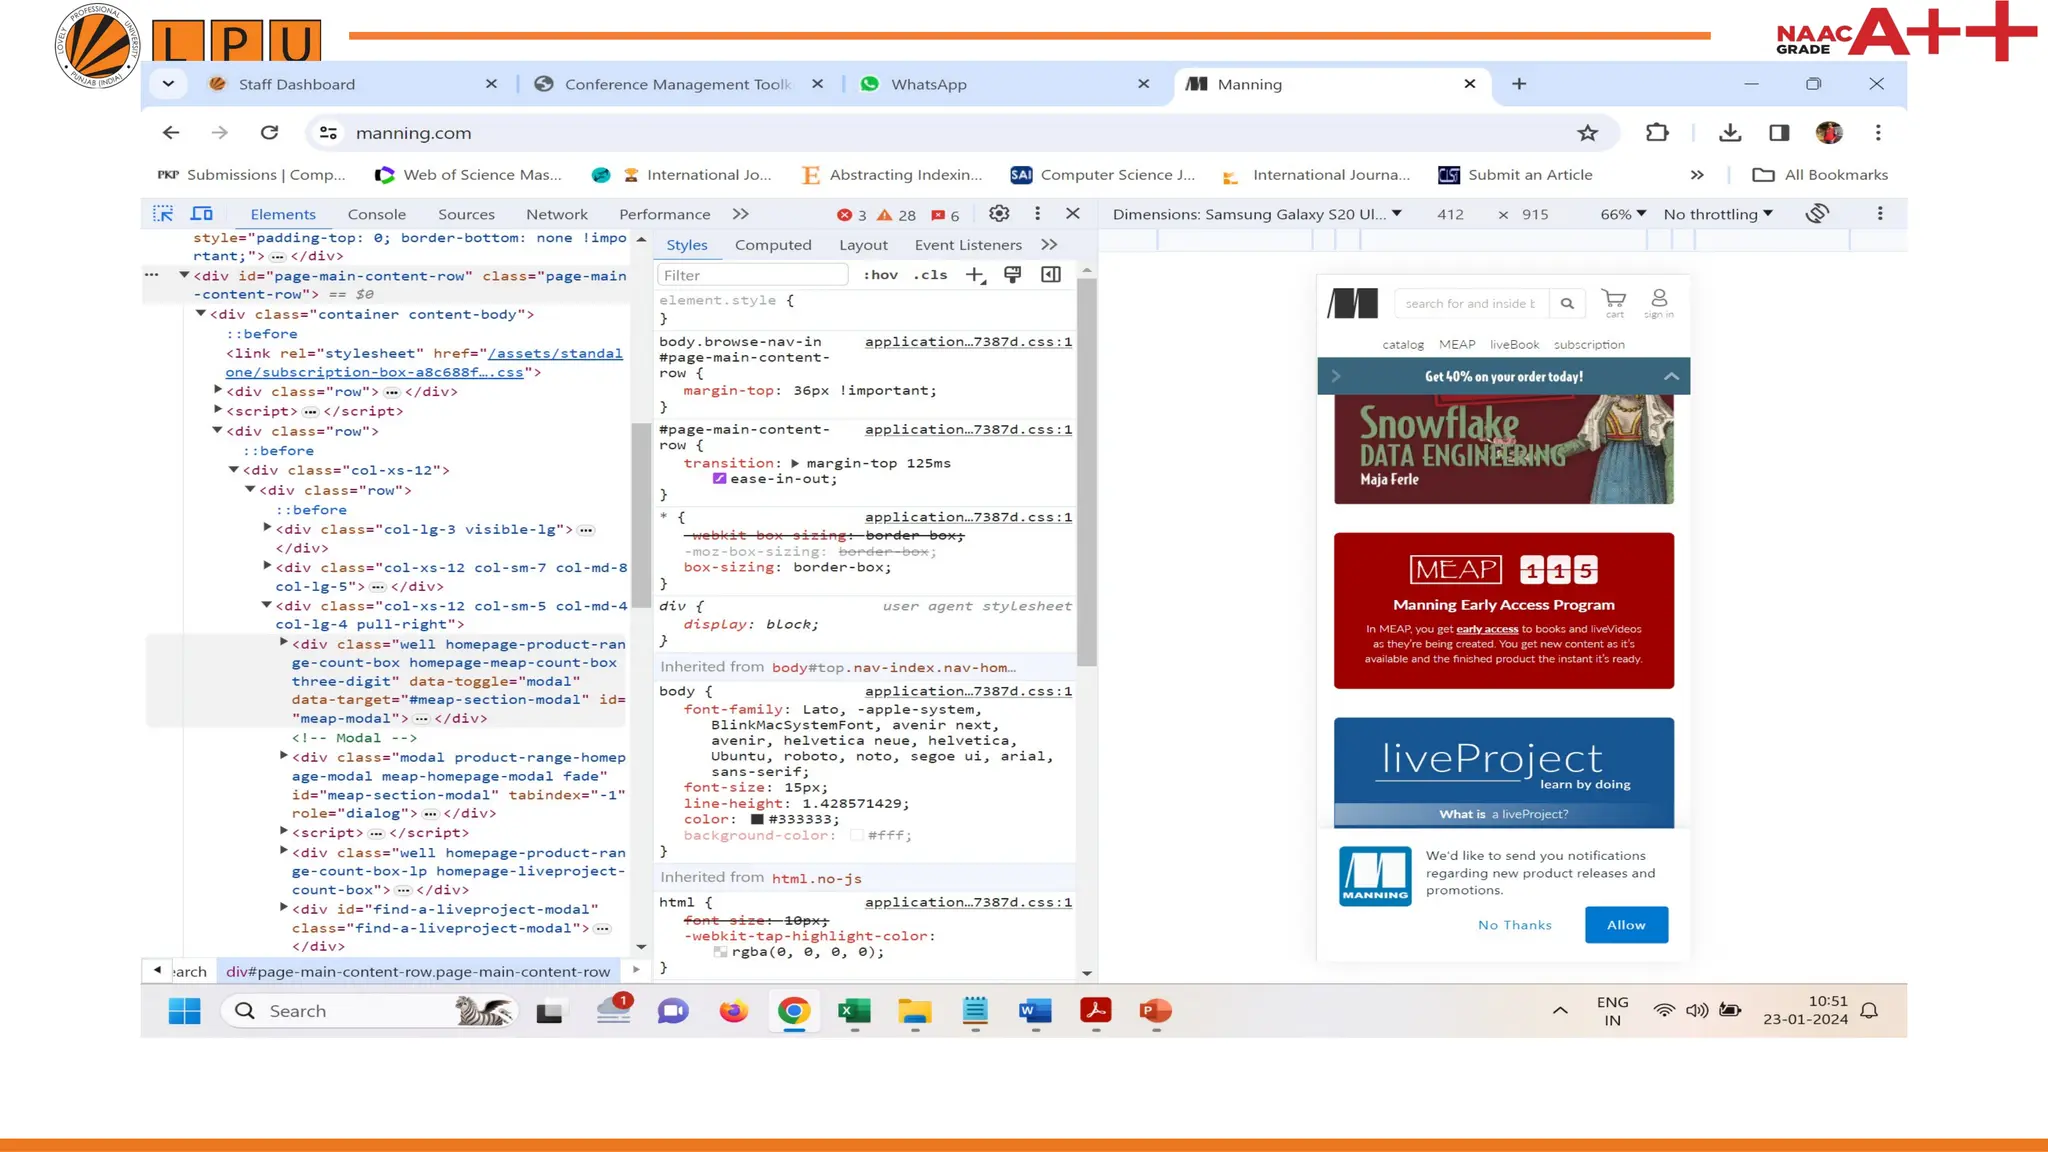Image resolution: width=2048 pixels, height=1152 pixels.
Task: Open DevTools settings gear
Action: (998, 214)
